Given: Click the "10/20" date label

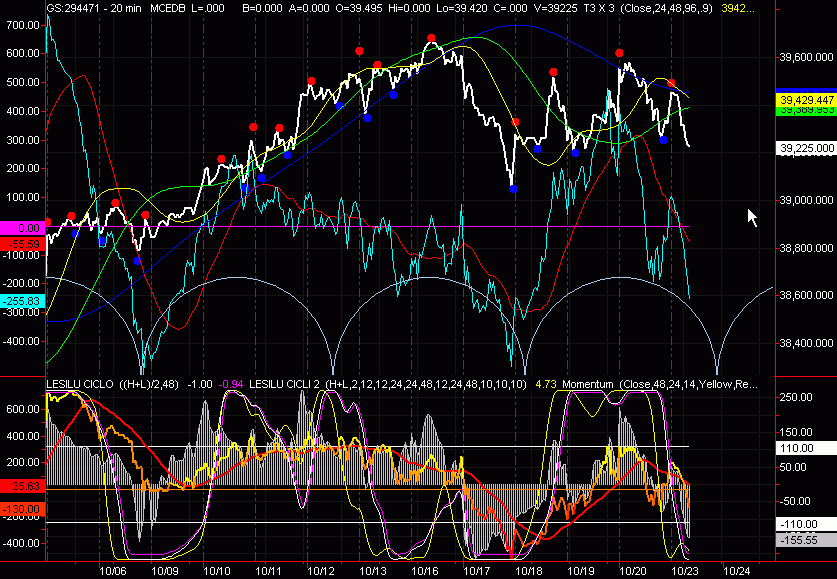Looking at the screenshot, I should coord(633,571).
